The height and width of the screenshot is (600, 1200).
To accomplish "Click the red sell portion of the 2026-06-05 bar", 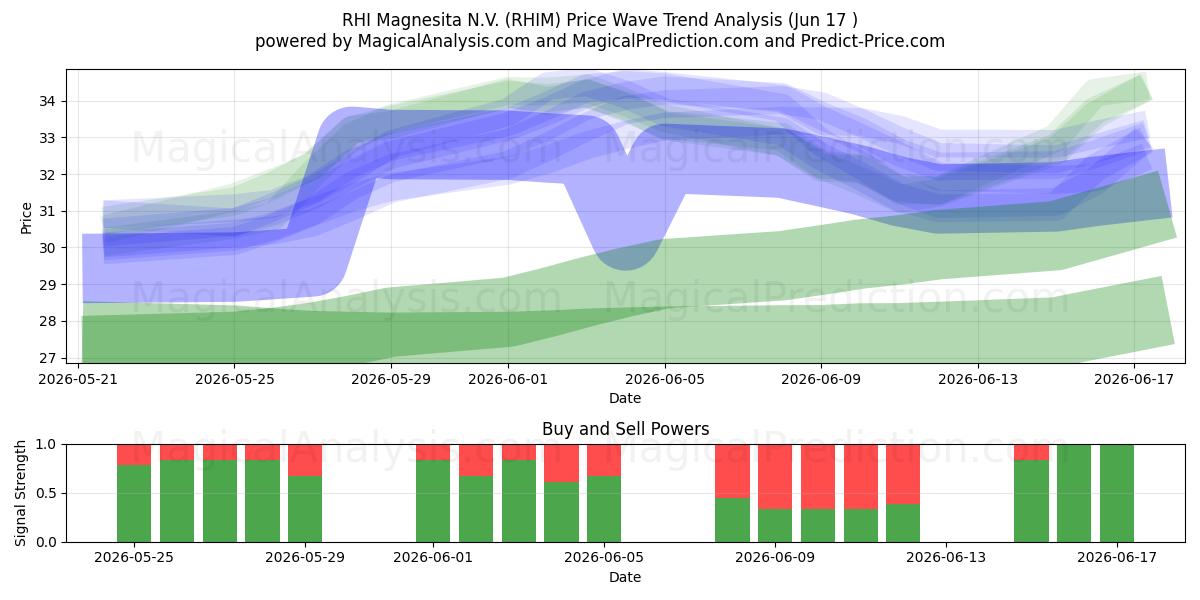I will click(x=604, y=460).
